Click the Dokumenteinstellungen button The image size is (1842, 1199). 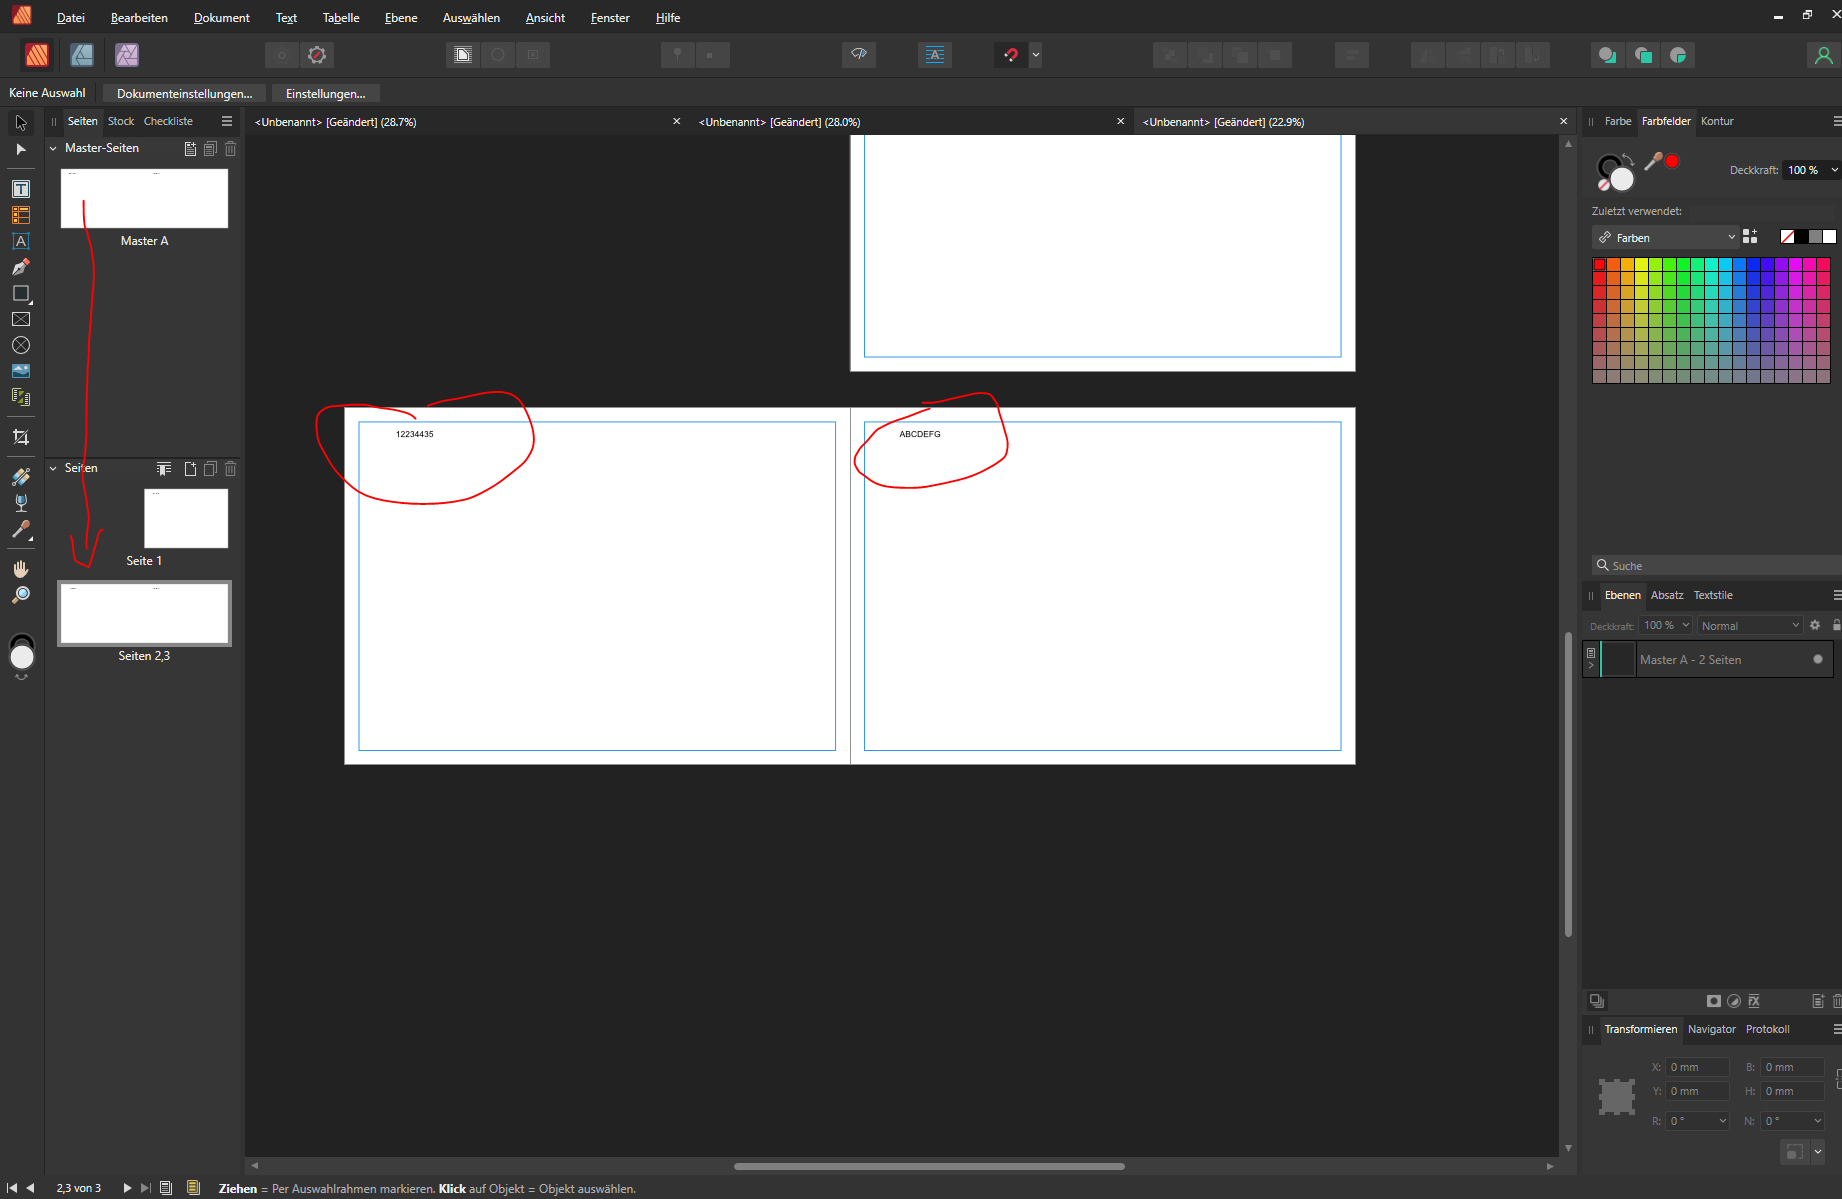[x=184, y=93]
